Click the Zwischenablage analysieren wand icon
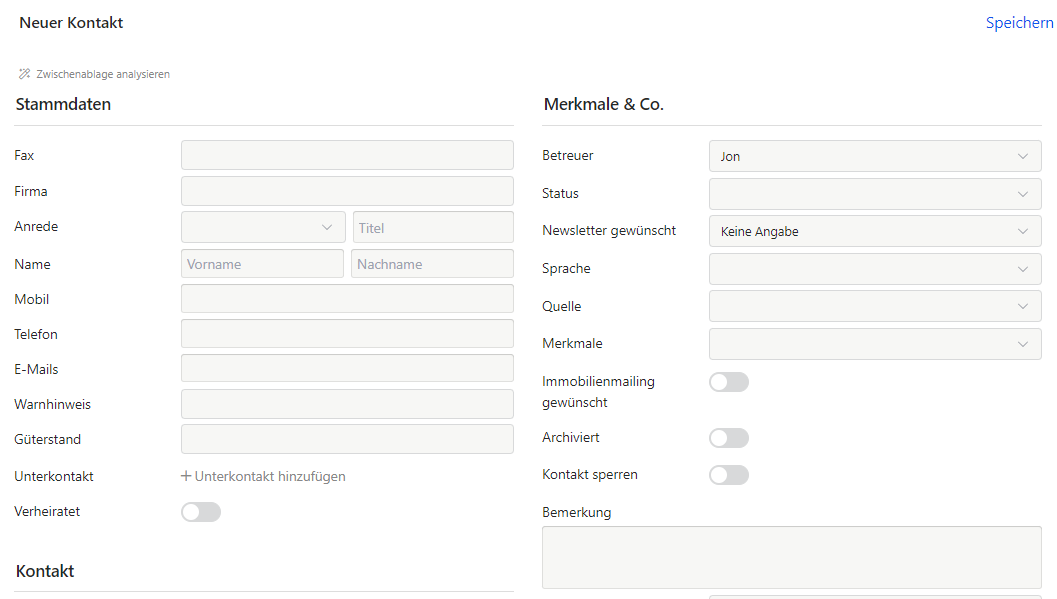 [x=25, y=74]
